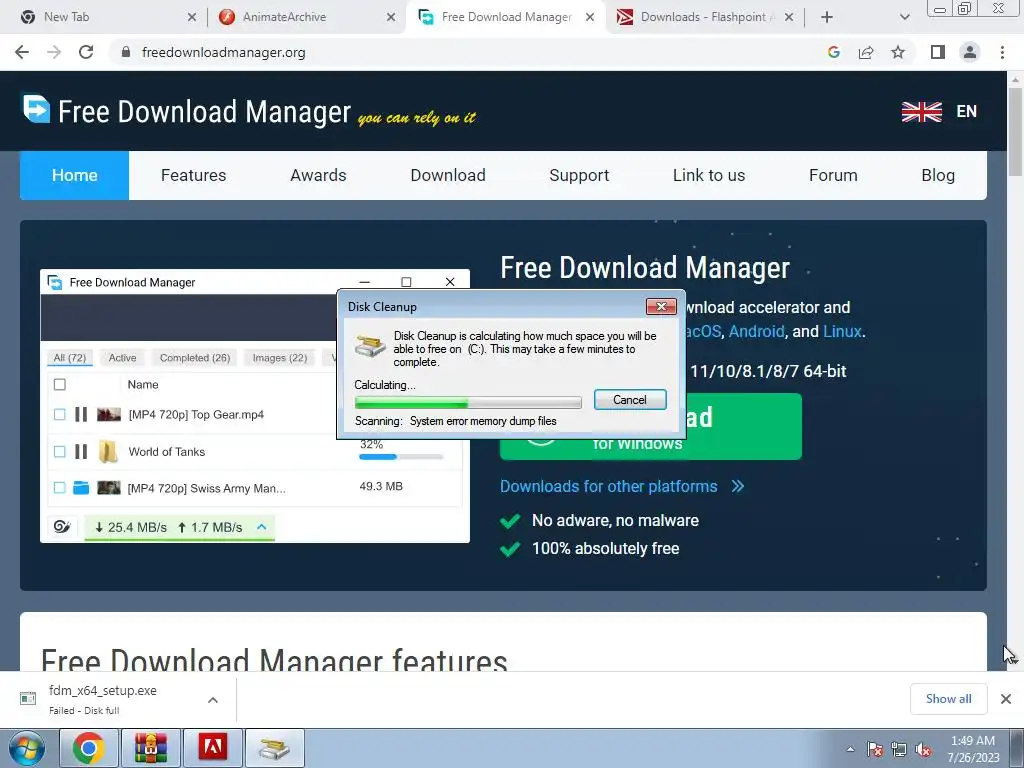Viewport: 1024px width, 768px height.
Task: Open the Awards nav item
Action: pos(318,175)
